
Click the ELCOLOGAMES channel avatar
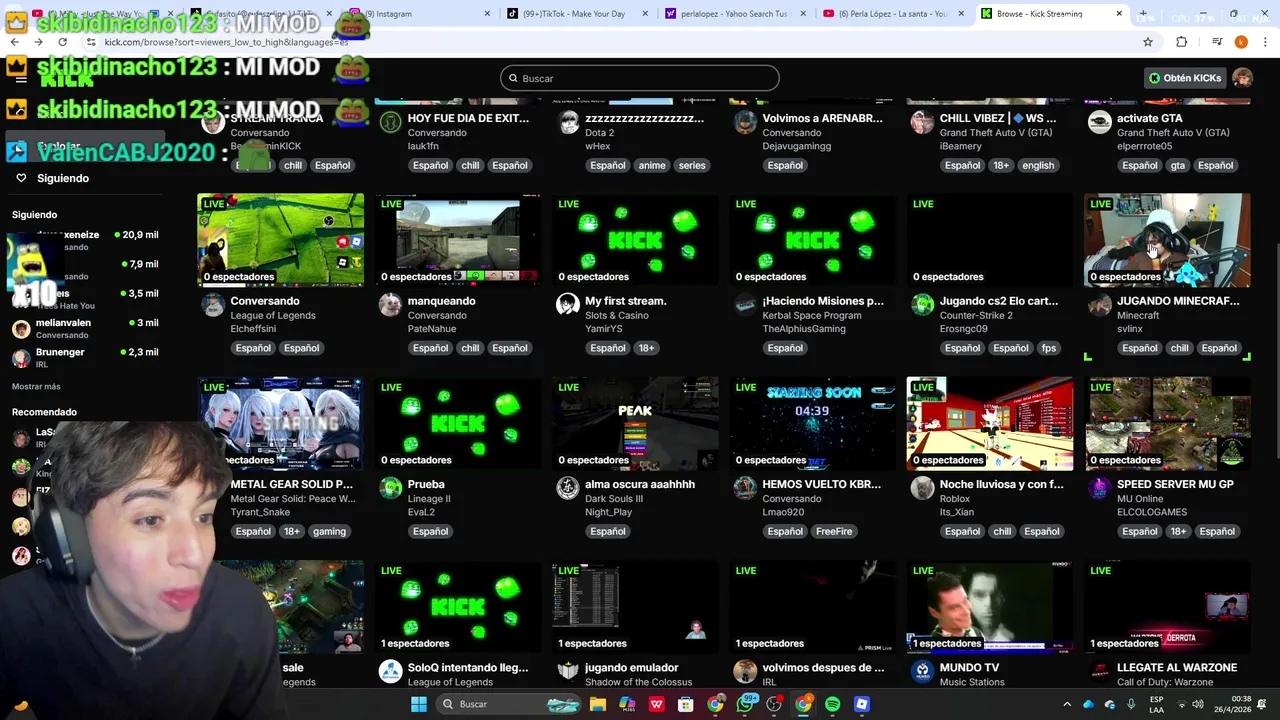click(1100, 488)
